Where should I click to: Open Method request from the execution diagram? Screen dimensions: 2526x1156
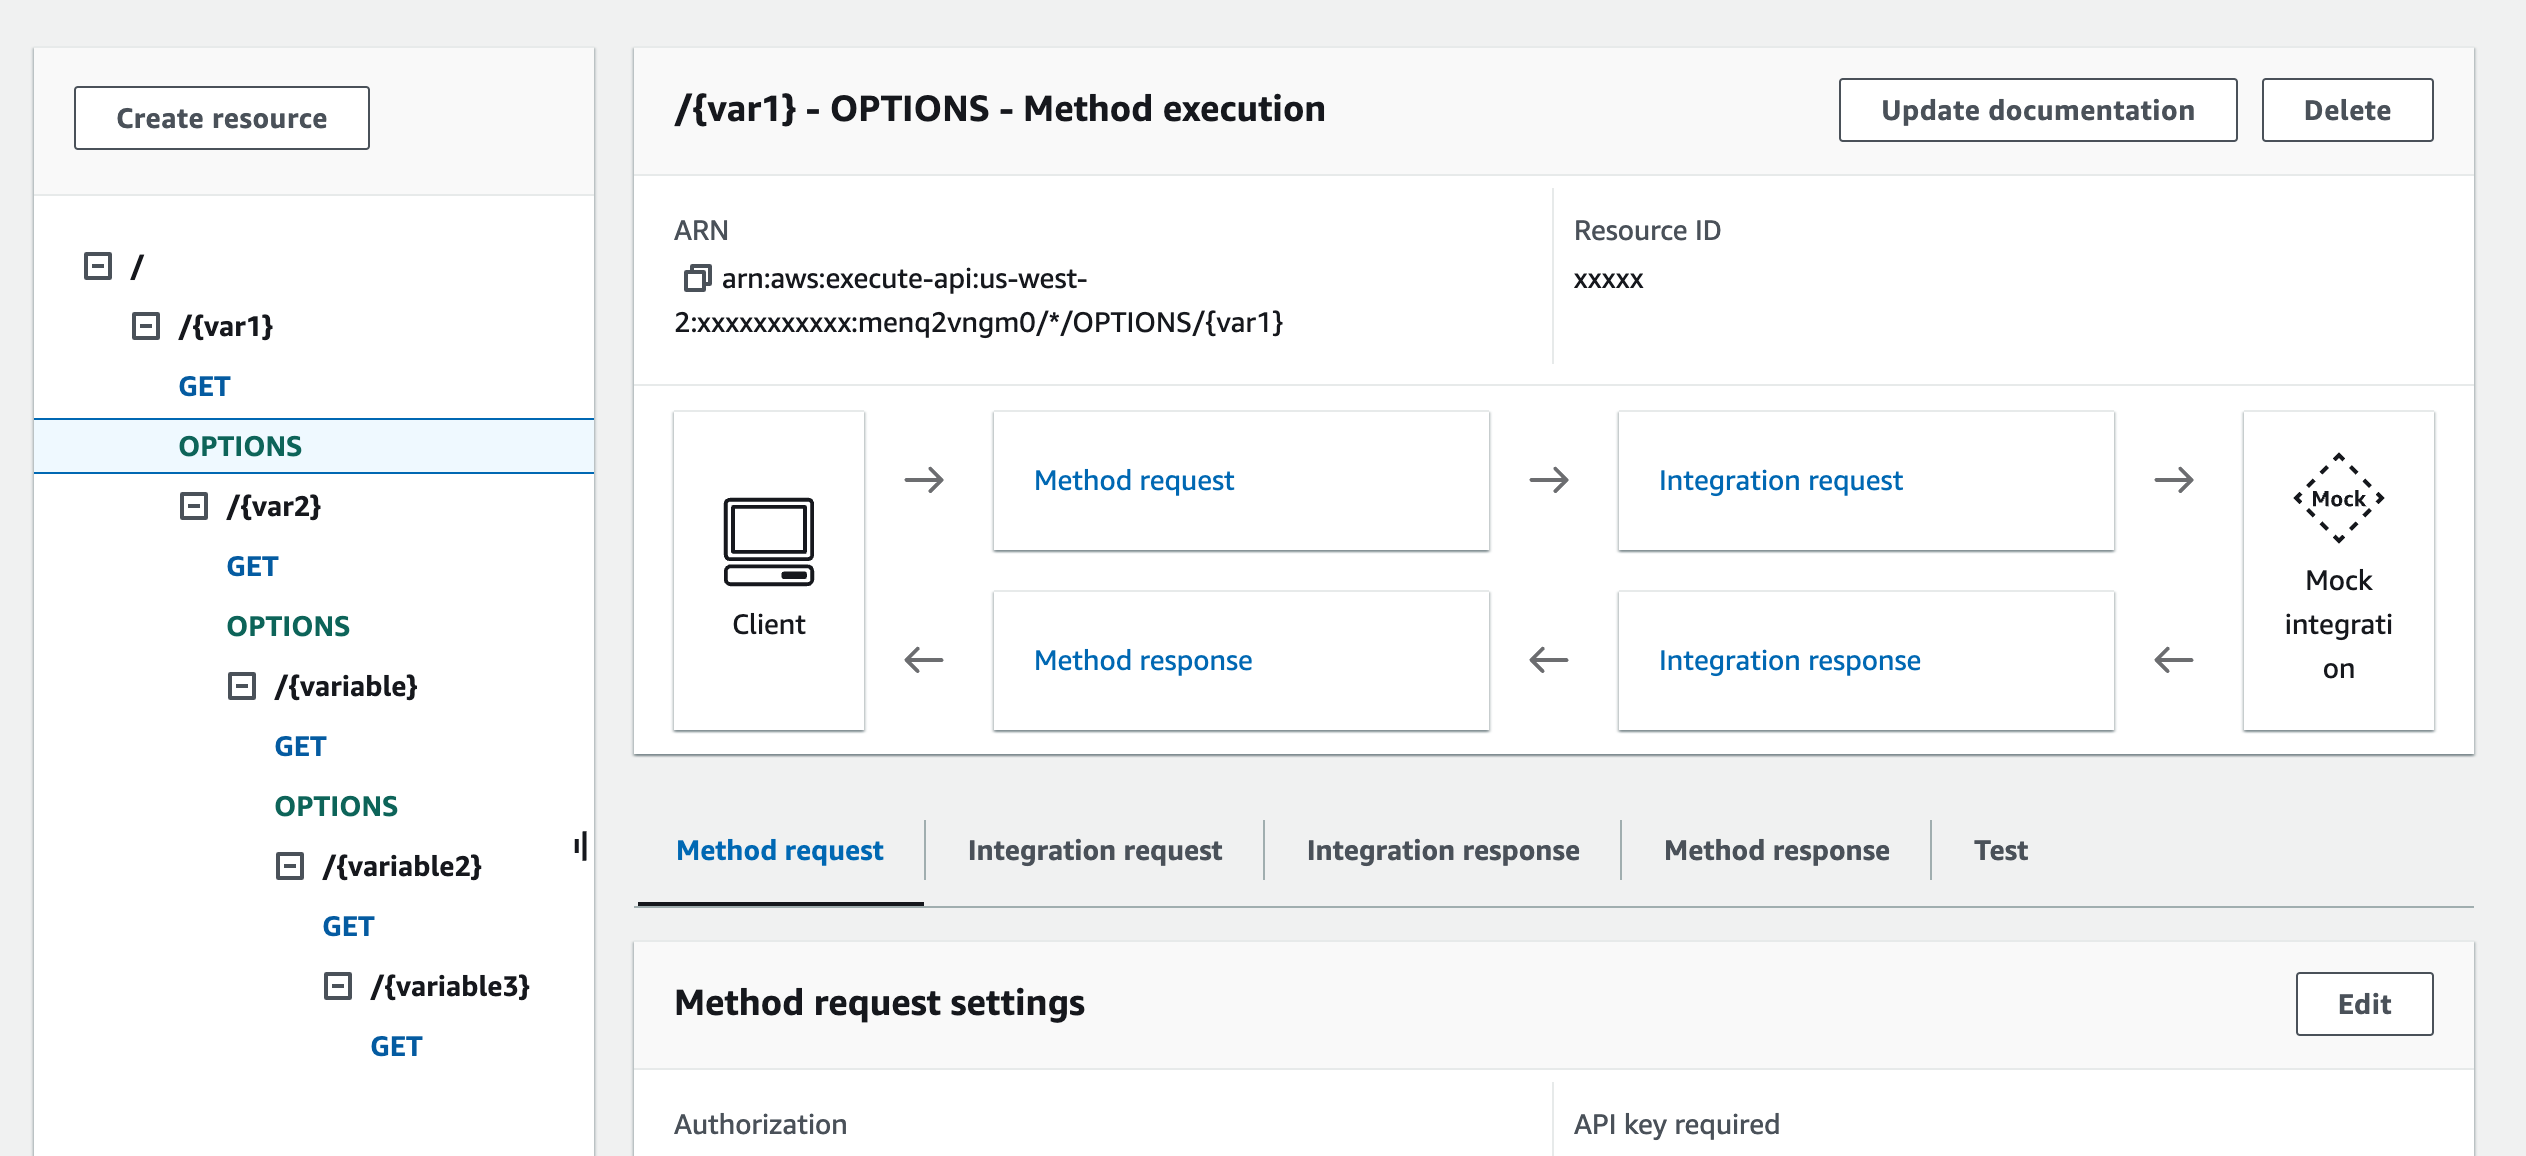1134,480
